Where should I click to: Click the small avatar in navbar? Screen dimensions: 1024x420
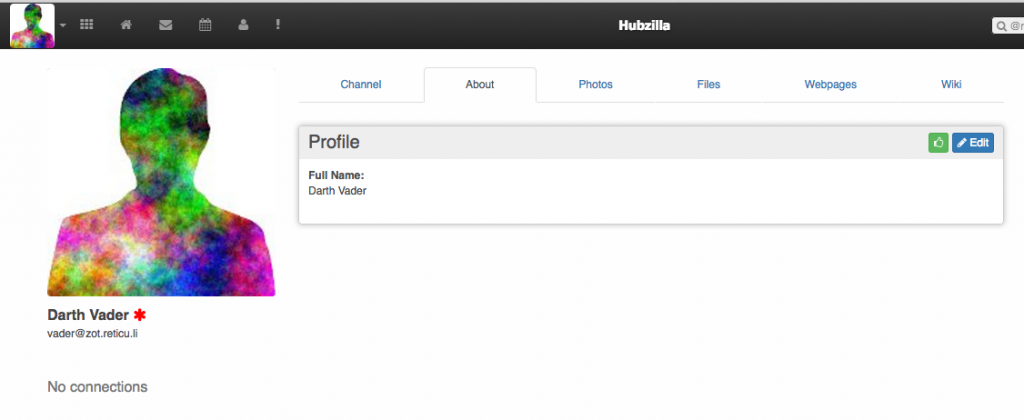coord(32,25)
